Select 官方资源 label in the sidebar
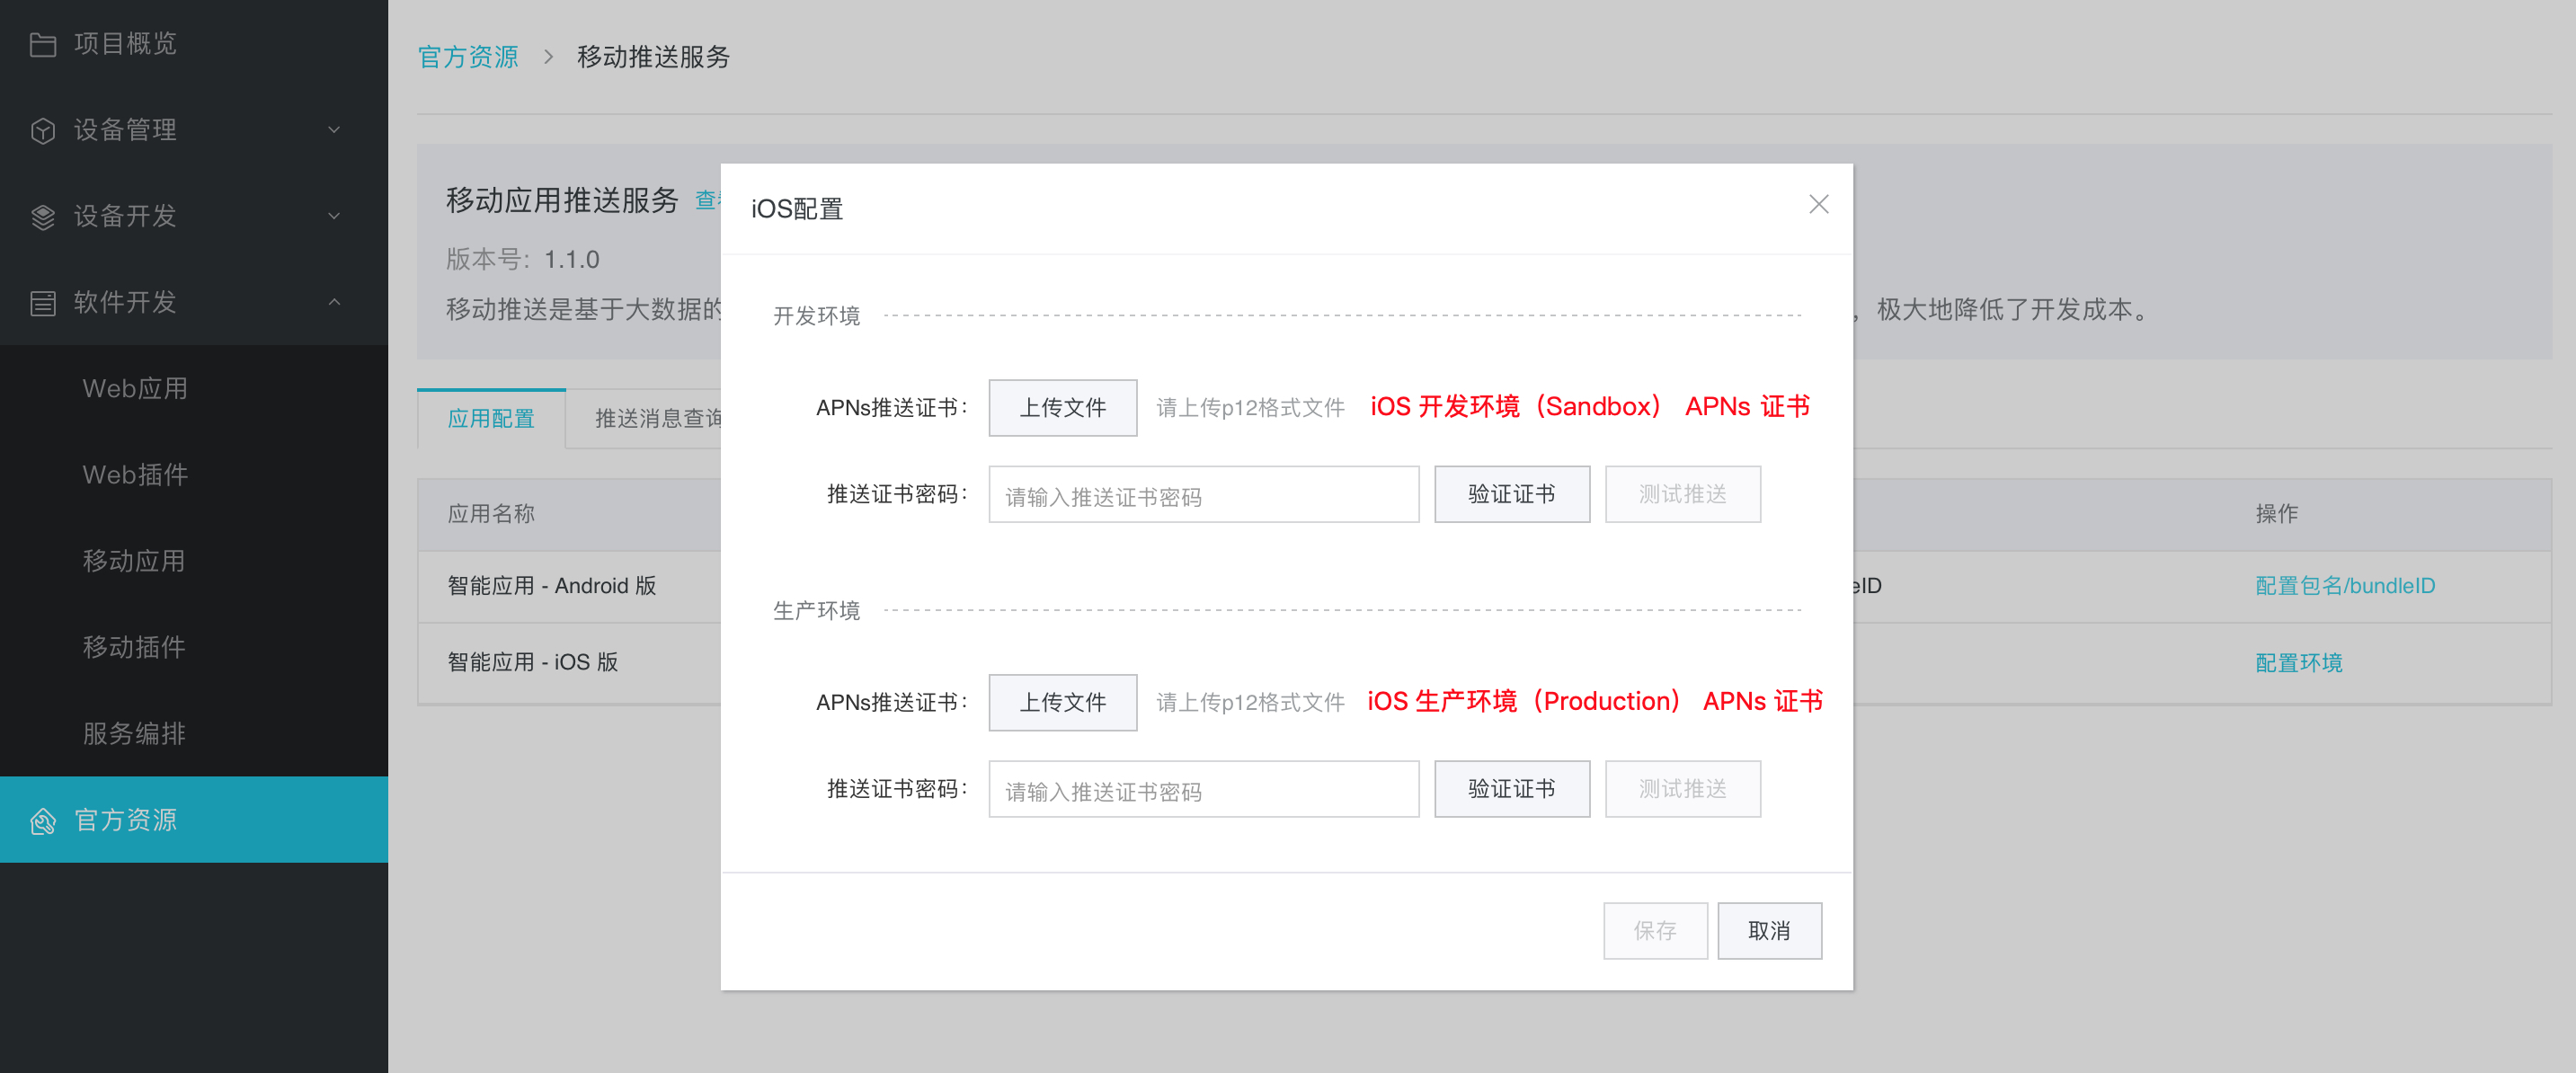The image size is (2576, 1073). pyautogui.click(x=126, y=820)
